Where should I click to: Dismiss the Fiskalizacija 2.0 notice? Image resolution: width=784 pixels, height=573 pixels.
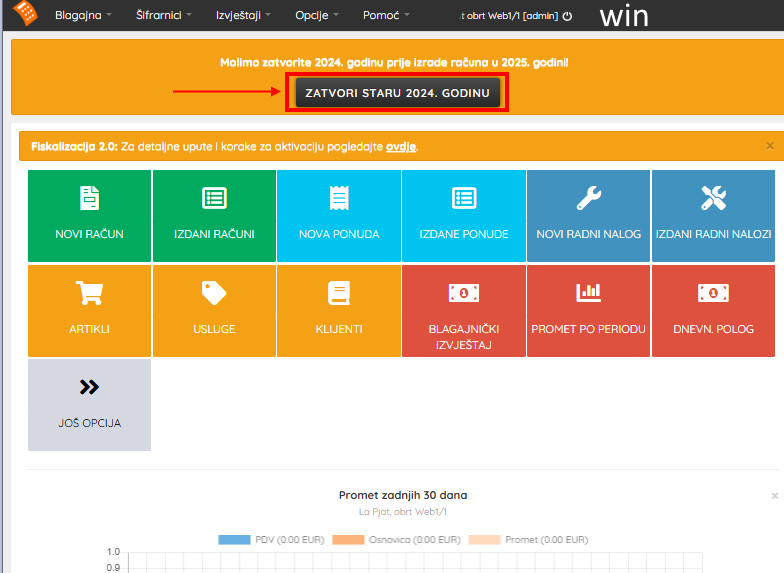click(770, 146)
